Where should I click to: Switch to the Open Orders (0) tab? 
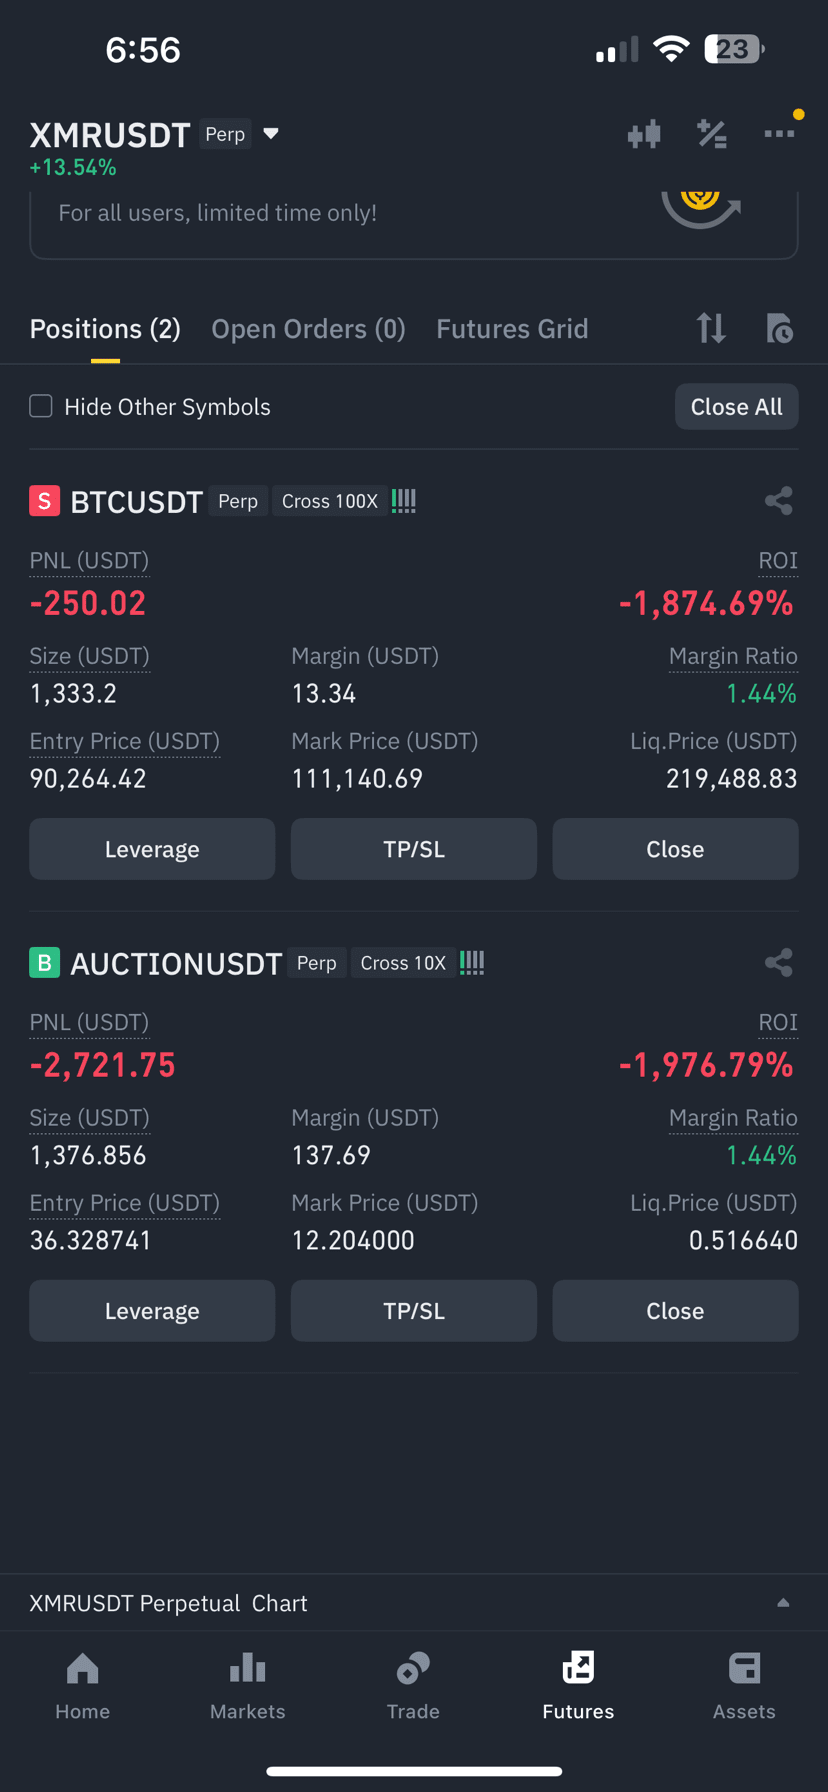tap(308, 329)
